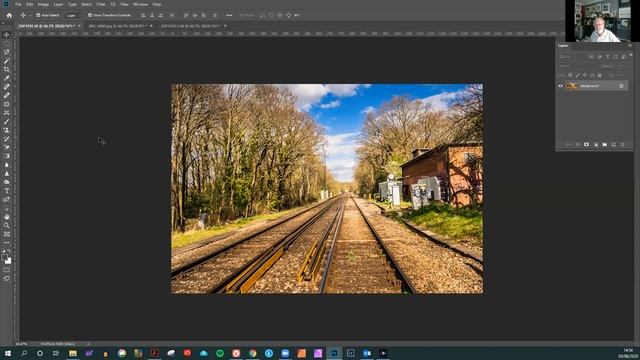Switch to the third document tab

[x=190, y=26]
